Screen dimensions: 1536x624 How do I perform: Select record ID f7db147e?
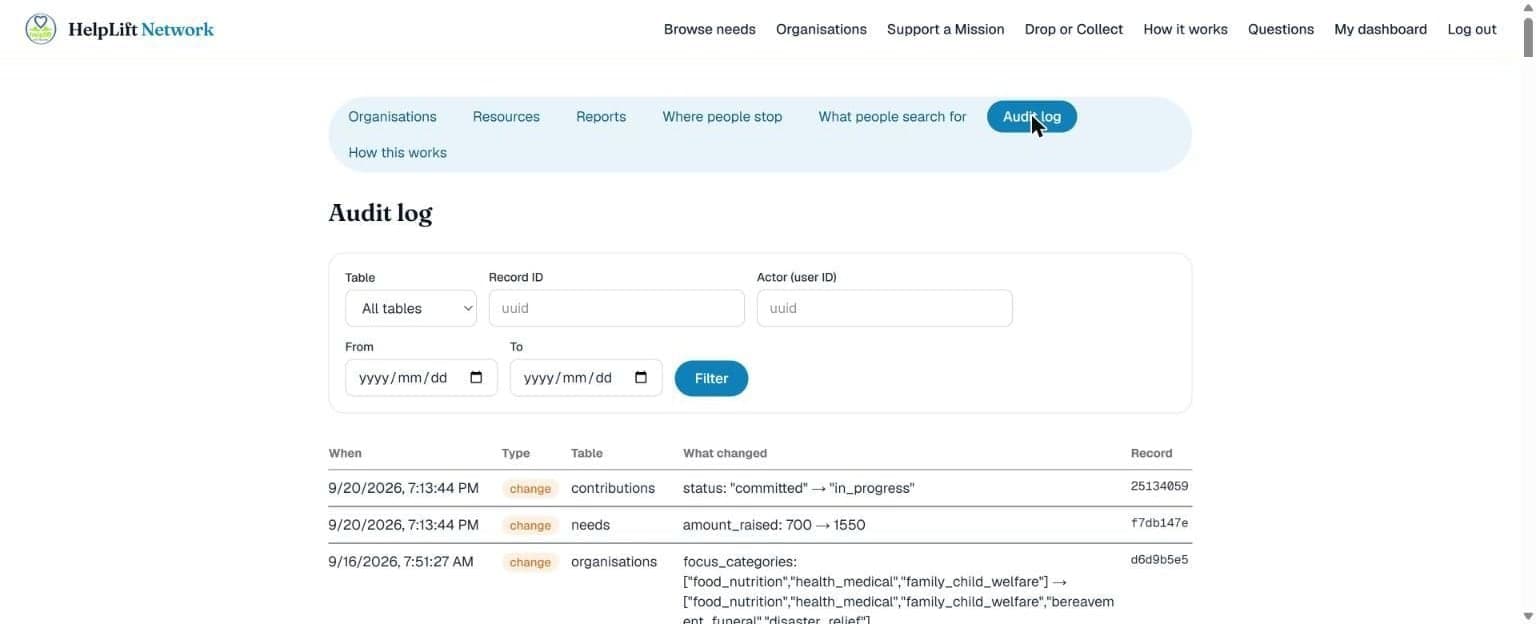[1159, 523]
